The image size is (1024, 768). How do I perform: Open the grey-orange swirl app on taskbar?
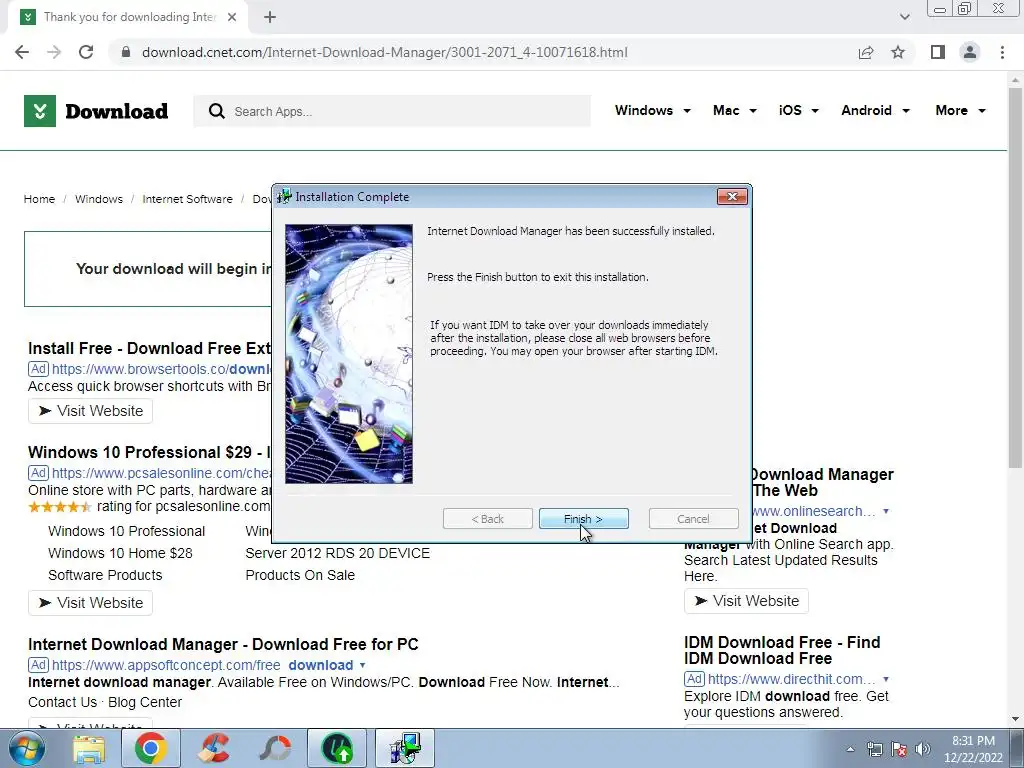point(275,748)
